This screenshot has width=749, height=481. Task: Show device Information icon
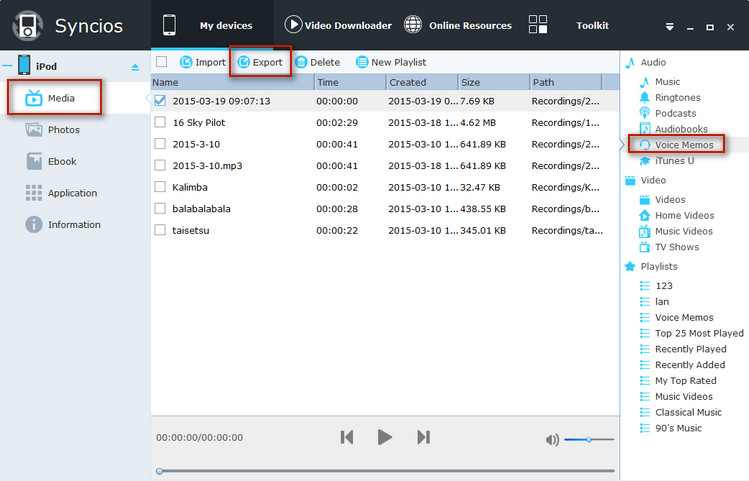[x=34, y=225]
